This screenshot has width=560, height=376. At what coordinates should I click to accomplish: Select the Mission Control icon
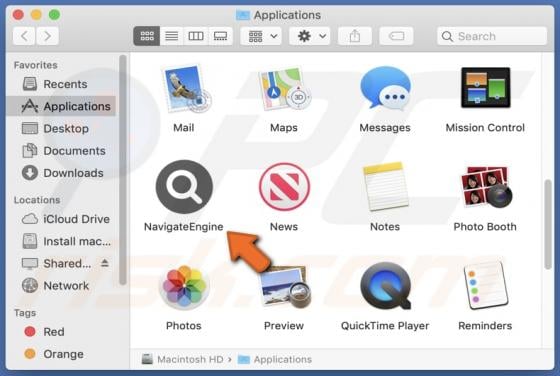point(485,87)
